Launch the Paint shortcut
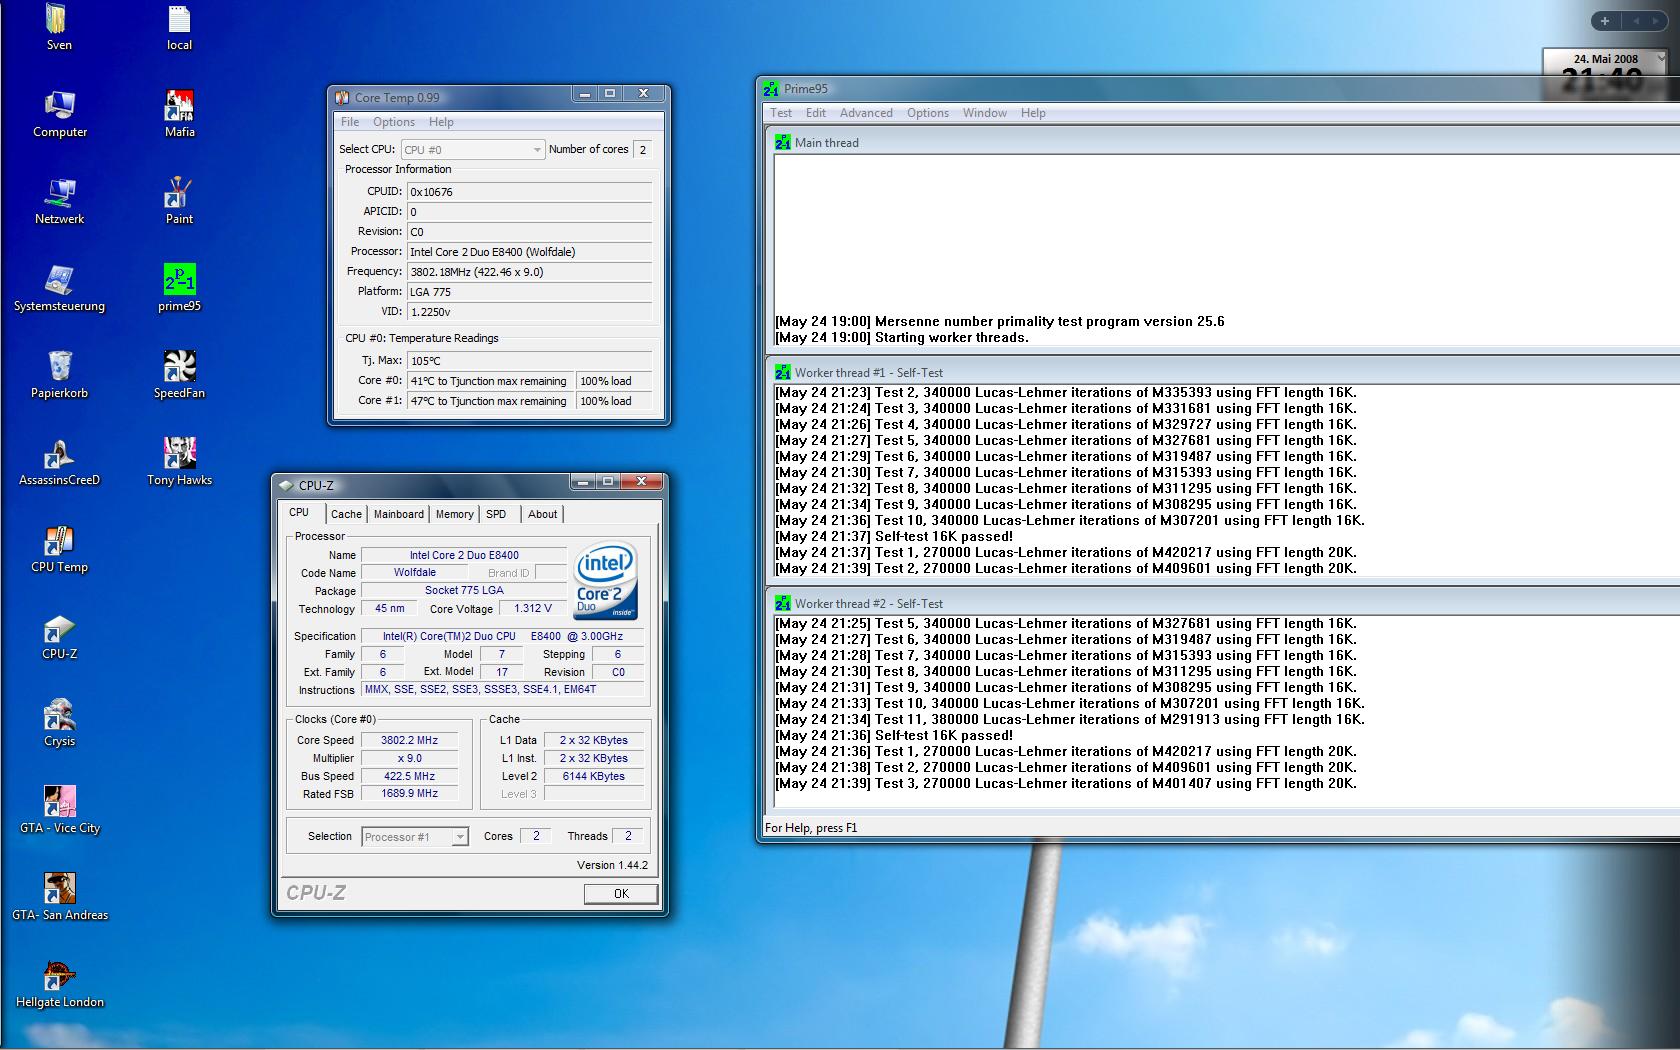Screen dimensions: 1680x1050 pos(180,201)
